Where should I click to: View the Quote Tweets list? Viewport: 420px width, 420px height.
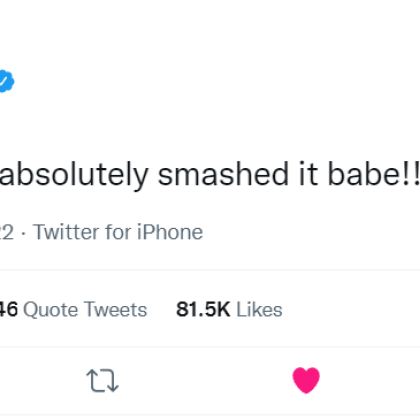coord(73,310)
